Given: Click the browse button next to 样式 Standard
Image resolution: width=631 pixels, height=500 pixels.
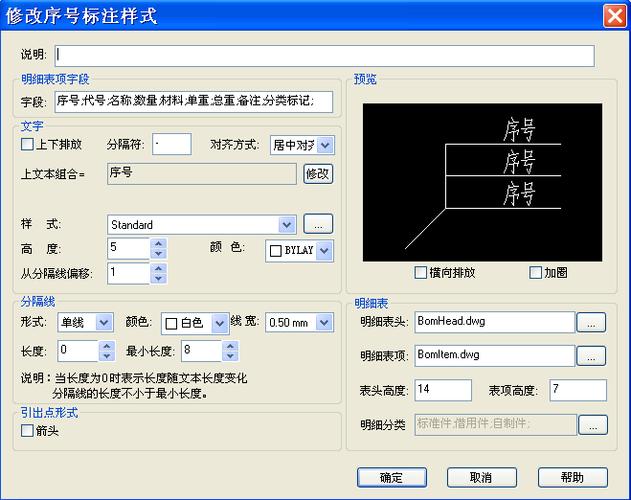Looking at the screenshot, I should point(317,224).
